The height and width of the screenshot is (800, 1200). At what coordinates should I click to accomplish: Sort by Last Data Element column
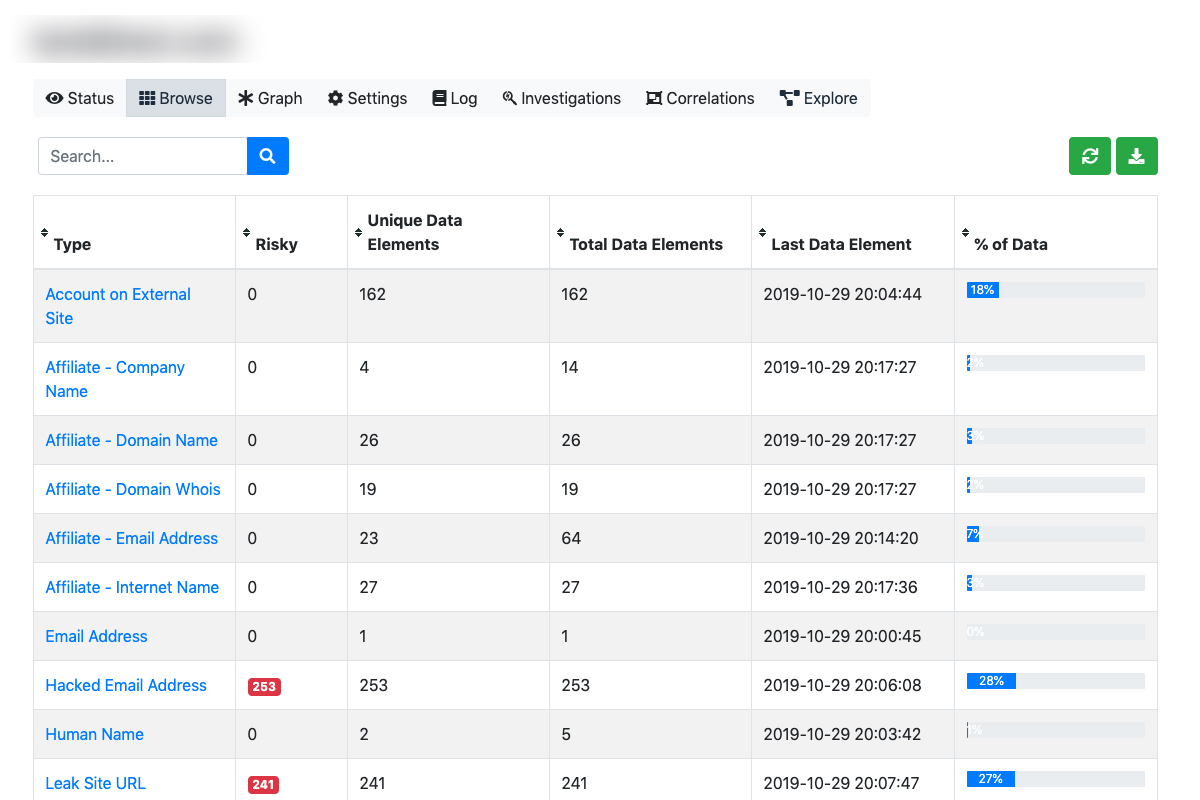pos(840,244)
